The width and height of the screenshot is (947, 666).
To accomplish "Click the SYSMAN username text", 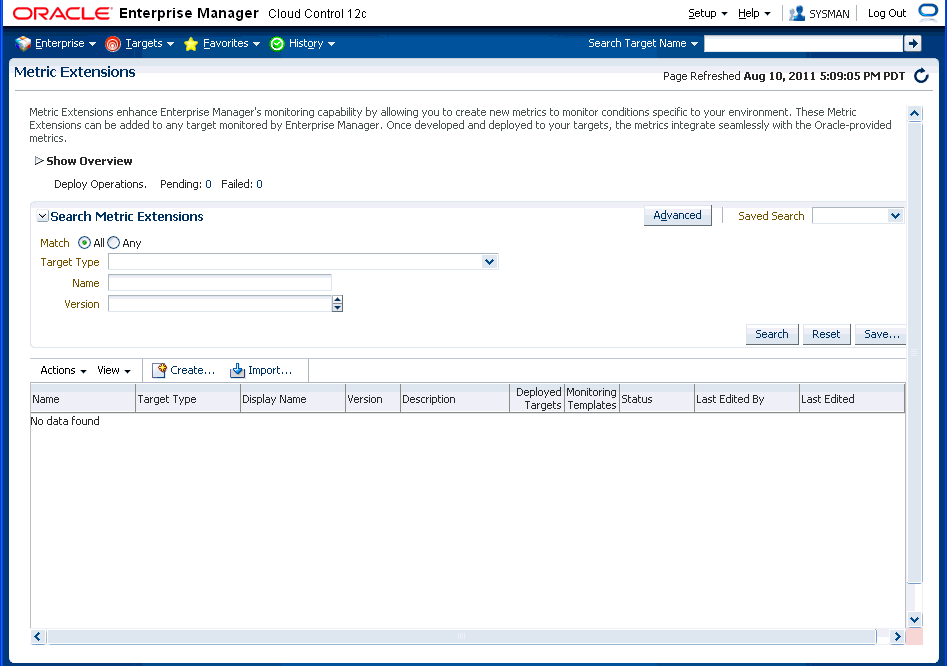I will (829, 14).
